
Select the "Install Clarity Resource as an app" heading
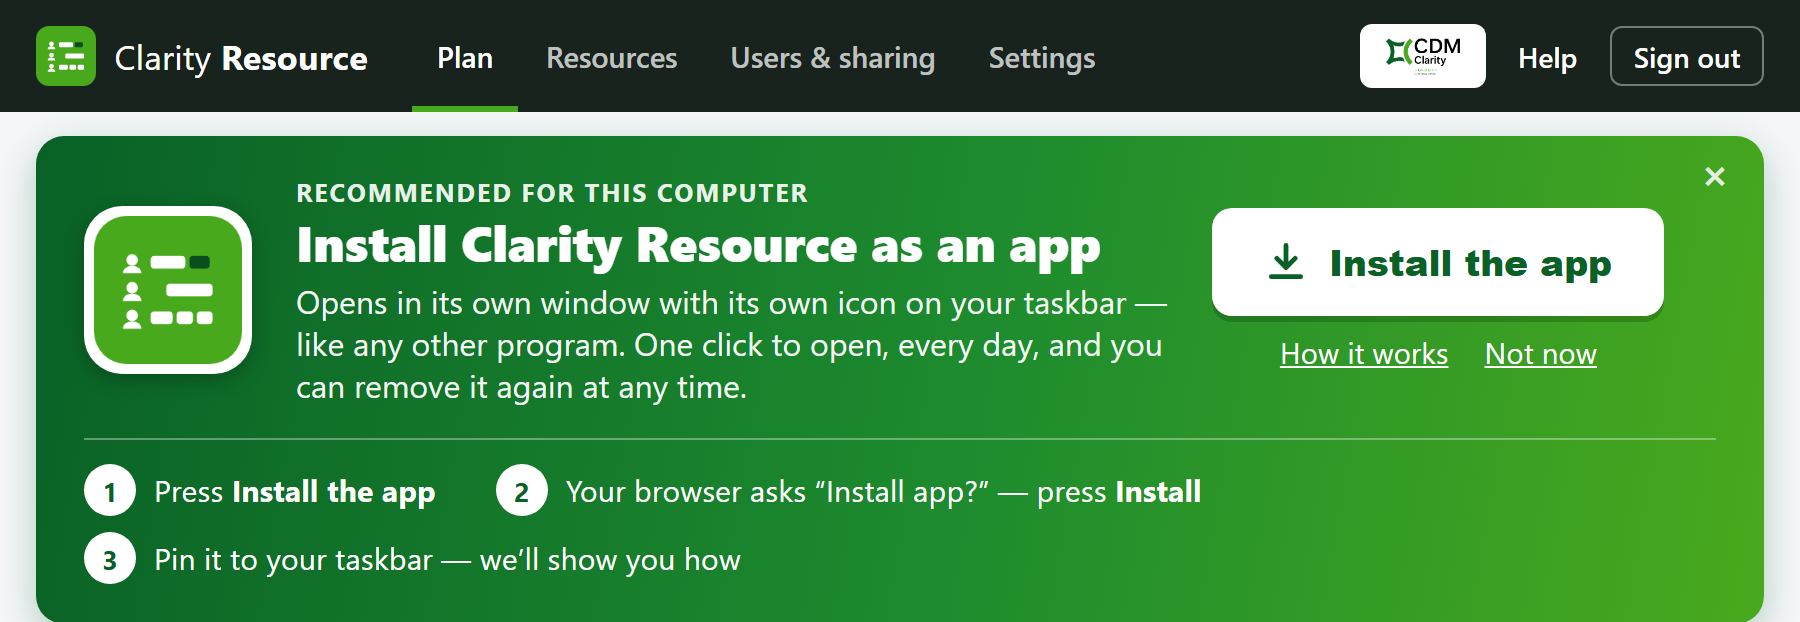[698, 246]
